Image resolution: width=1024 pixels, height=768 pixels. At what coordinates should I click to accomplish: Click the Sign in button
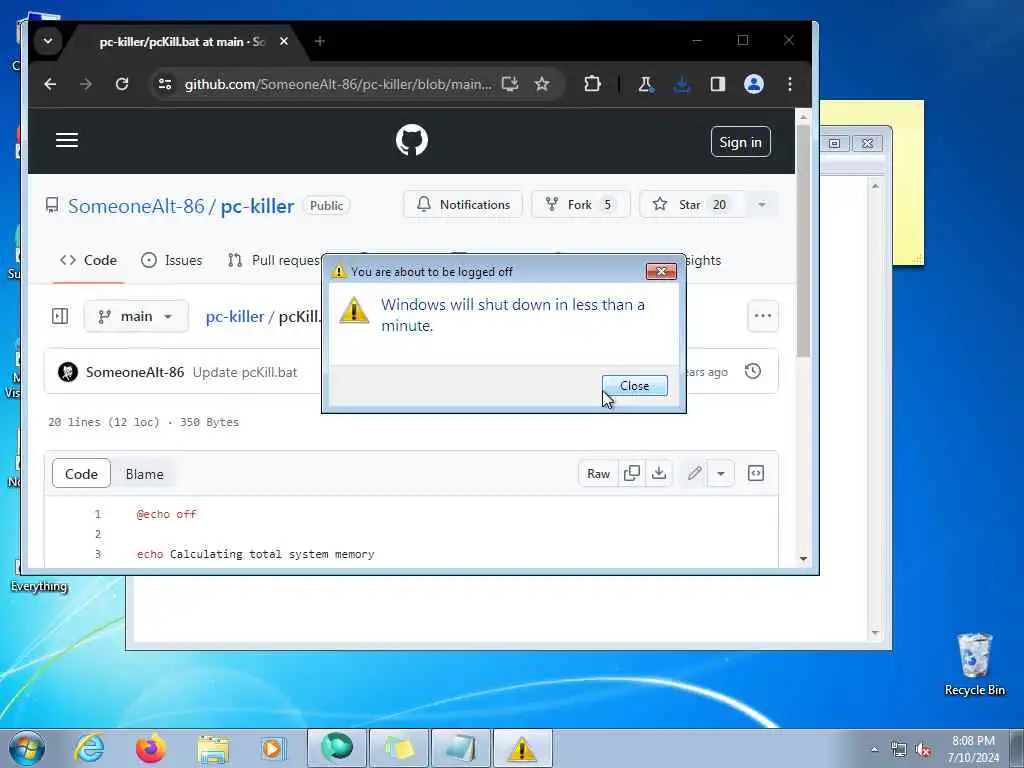coord(741,142)
